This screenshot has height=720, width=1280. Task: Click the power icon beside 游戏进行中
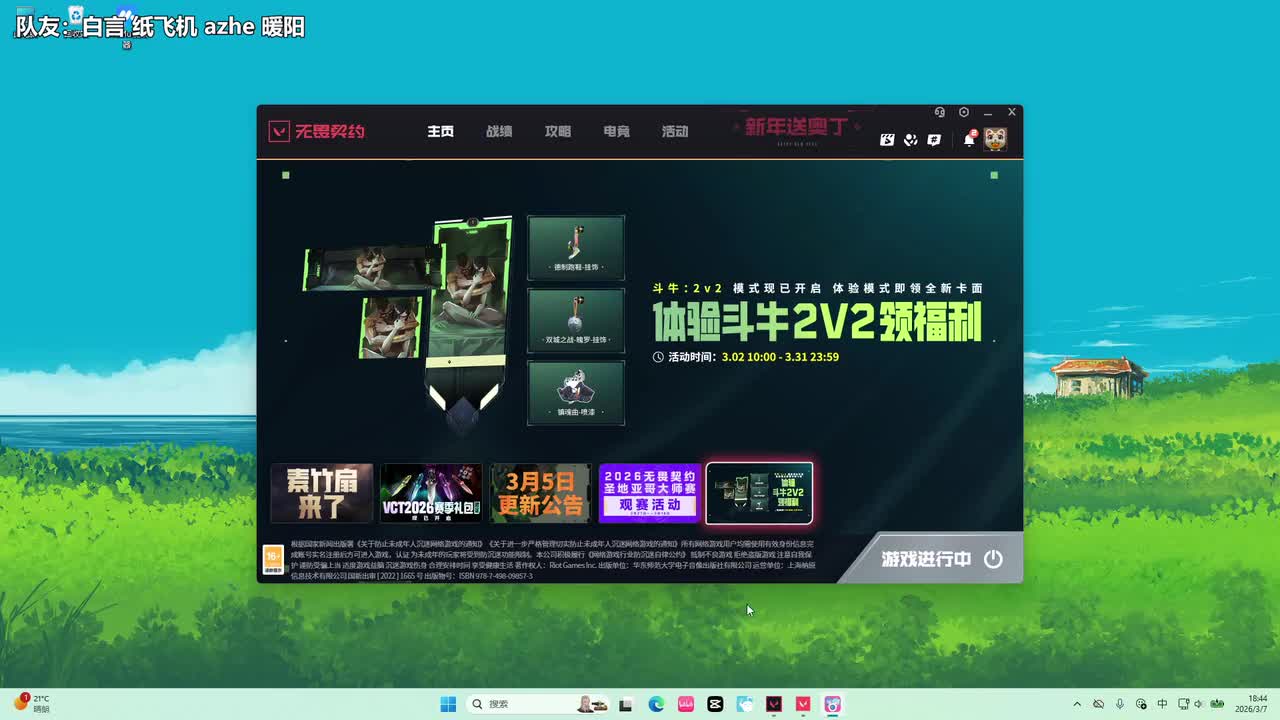tap(993, 559)
